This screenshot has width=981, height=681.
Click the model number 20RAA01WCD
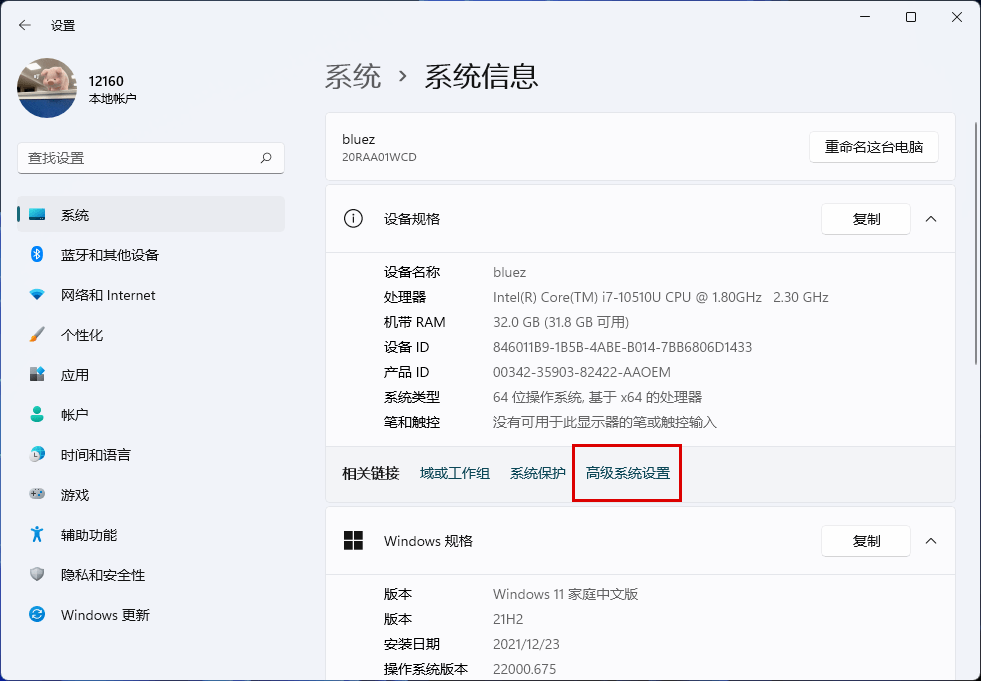click(x=379, y=157)
